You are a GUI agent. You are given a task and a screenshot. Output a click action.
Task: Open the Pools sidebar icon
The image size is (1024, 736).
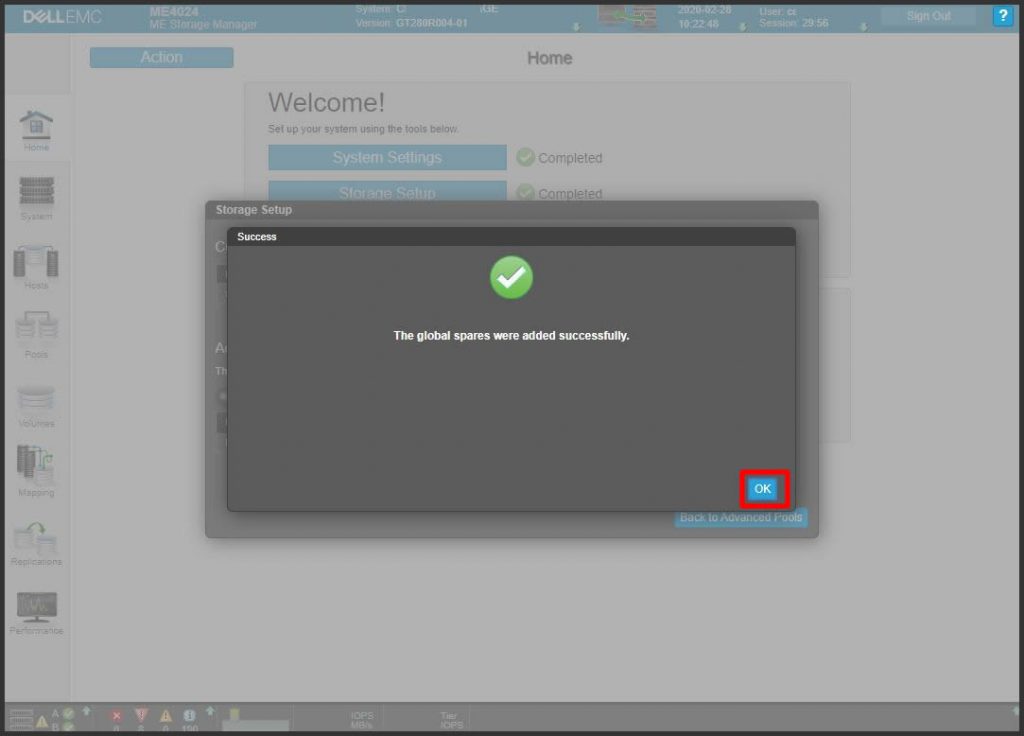36,335
